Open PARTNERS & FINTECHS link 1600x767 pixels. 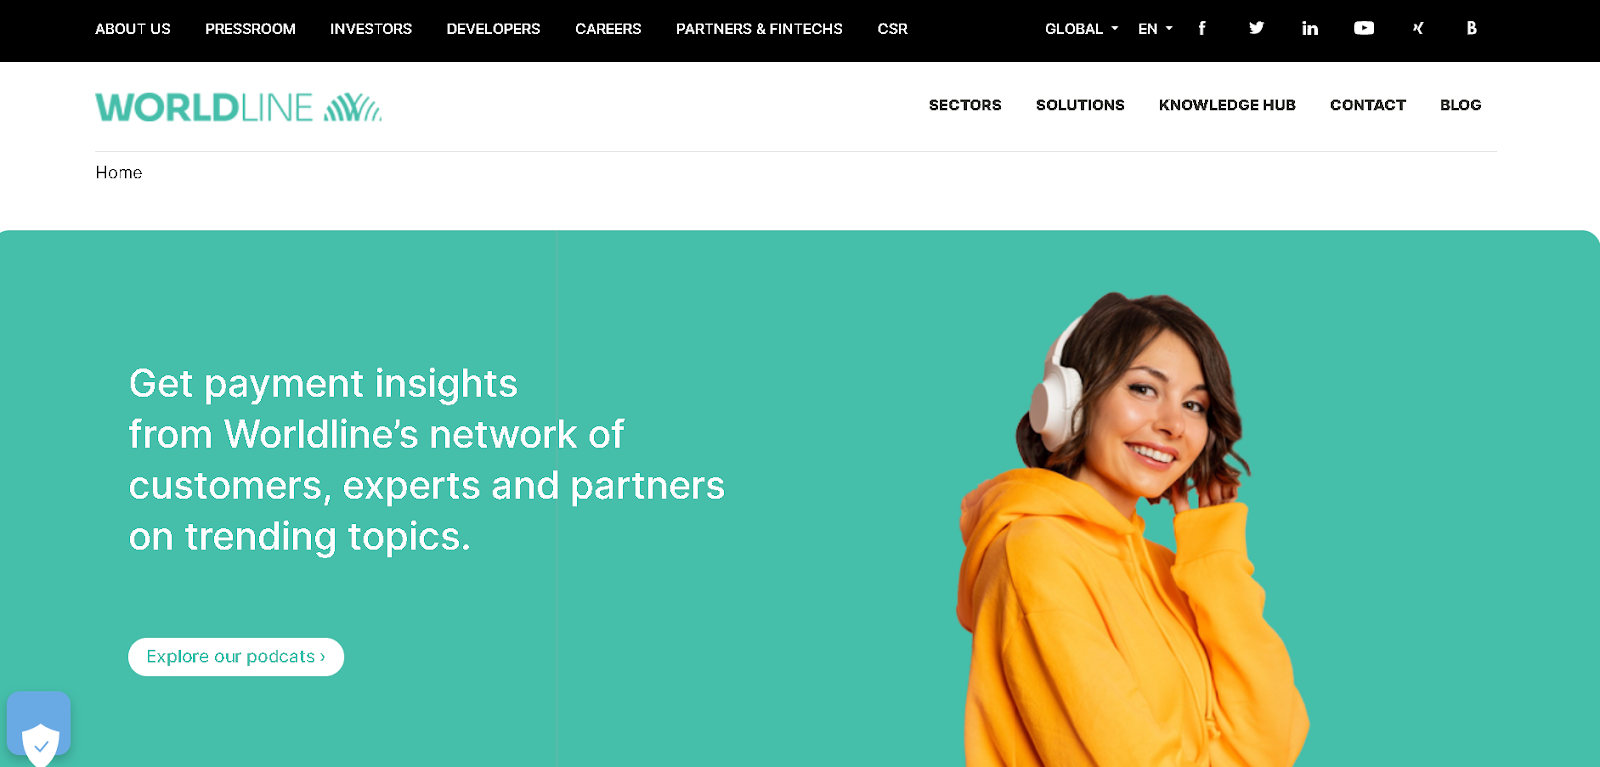tap(759, 29)
